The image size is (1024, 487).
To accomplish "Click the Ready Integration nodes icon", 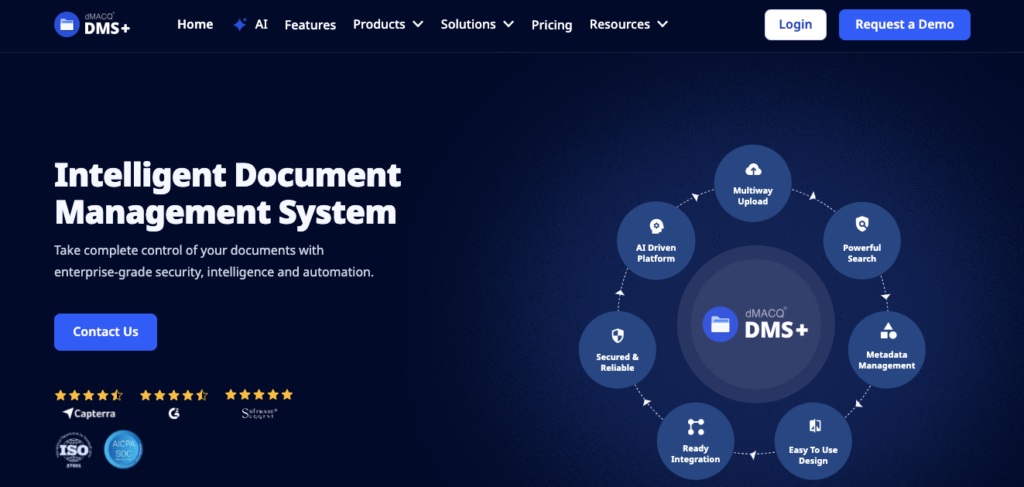I will point(696,427).
